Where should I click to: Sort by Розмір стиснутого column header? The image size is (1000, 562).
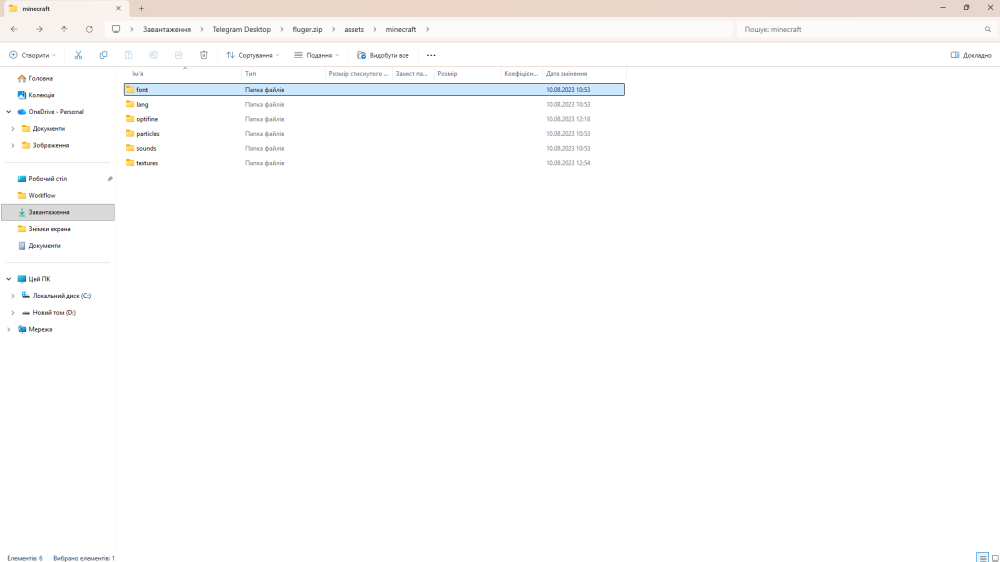pyautogui.click(x=358, y=74)
